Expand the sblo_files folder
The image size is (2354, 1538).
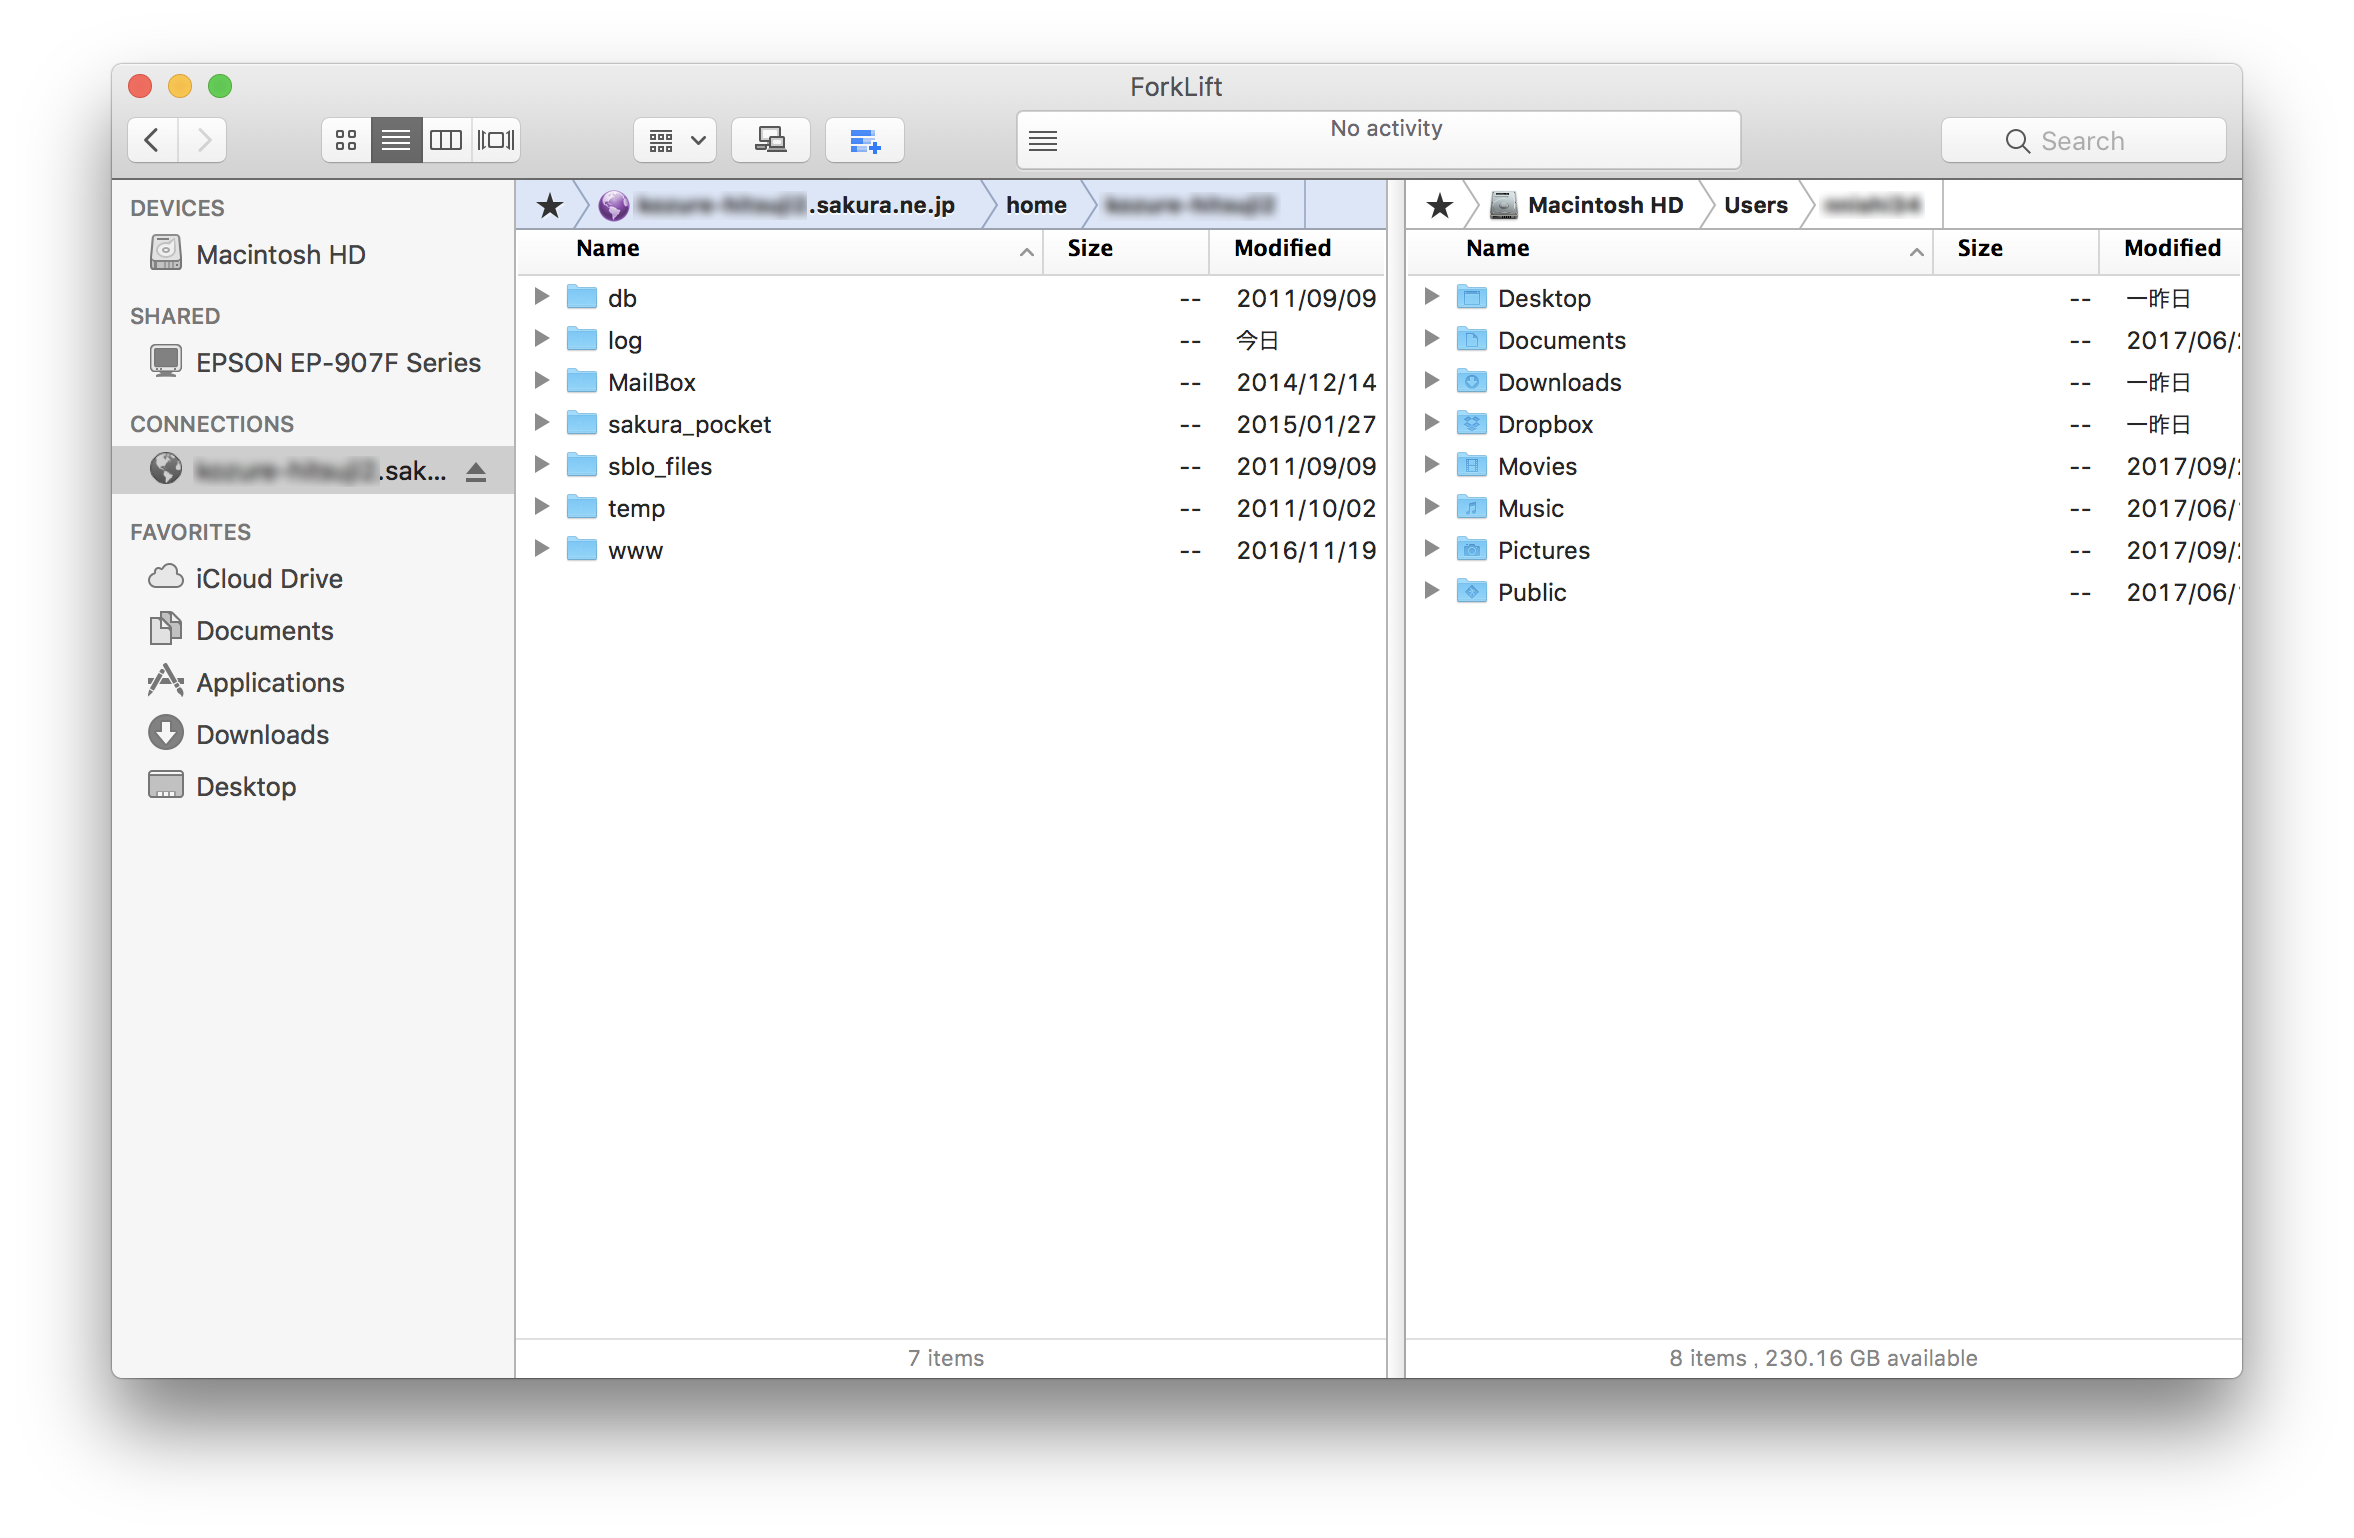coord(541,464)
